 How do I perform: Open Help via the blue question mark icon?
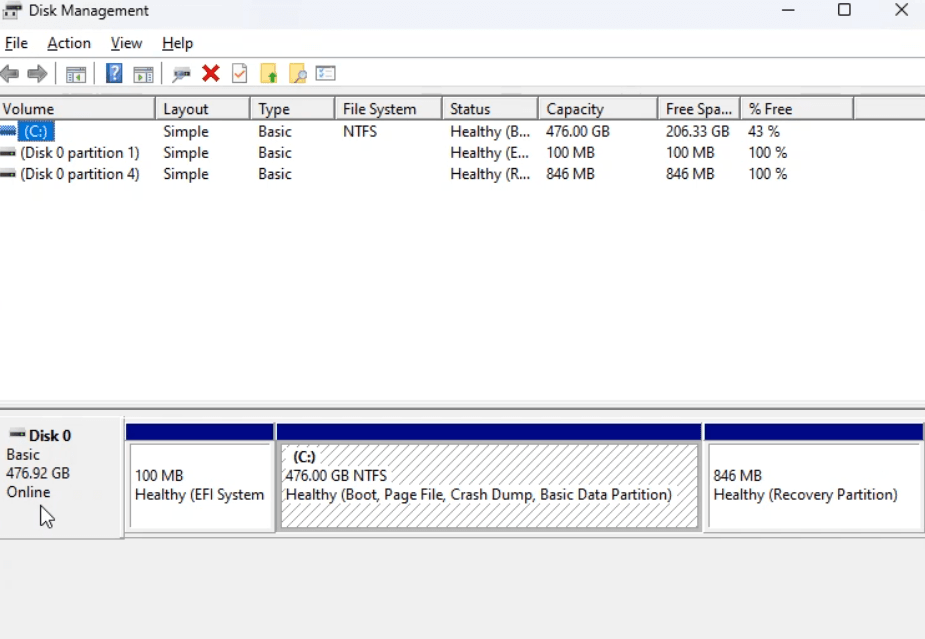tap(114, 74)
